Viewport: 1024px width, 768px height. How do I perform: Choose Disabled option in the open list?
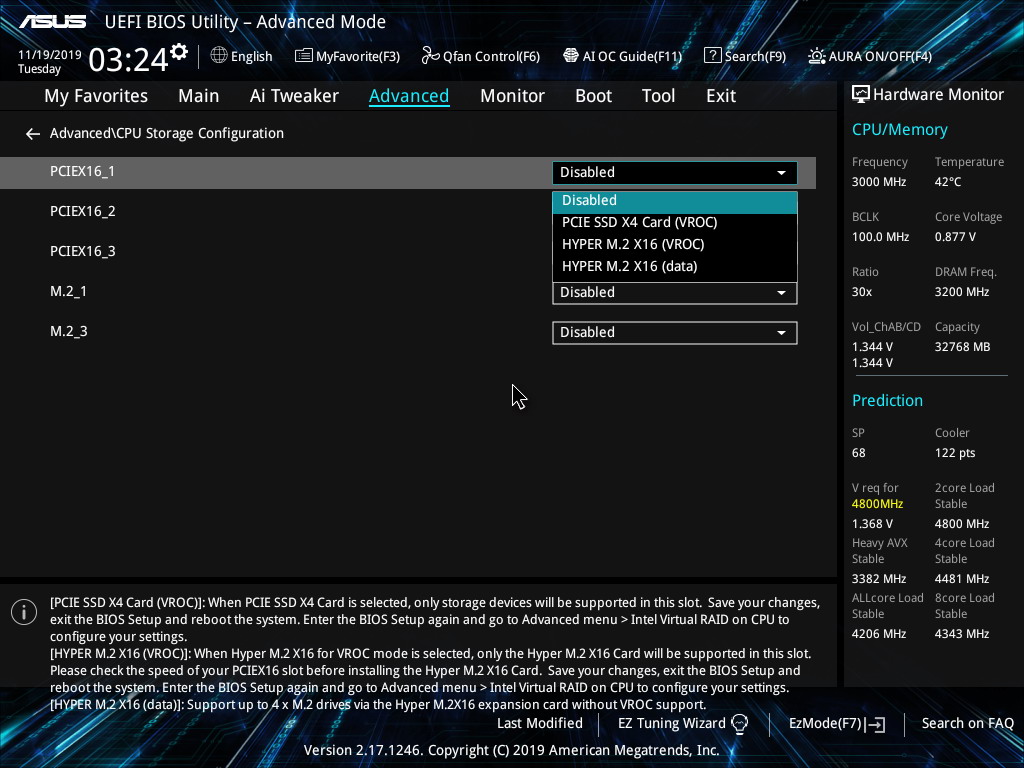[x=675, y=201]
